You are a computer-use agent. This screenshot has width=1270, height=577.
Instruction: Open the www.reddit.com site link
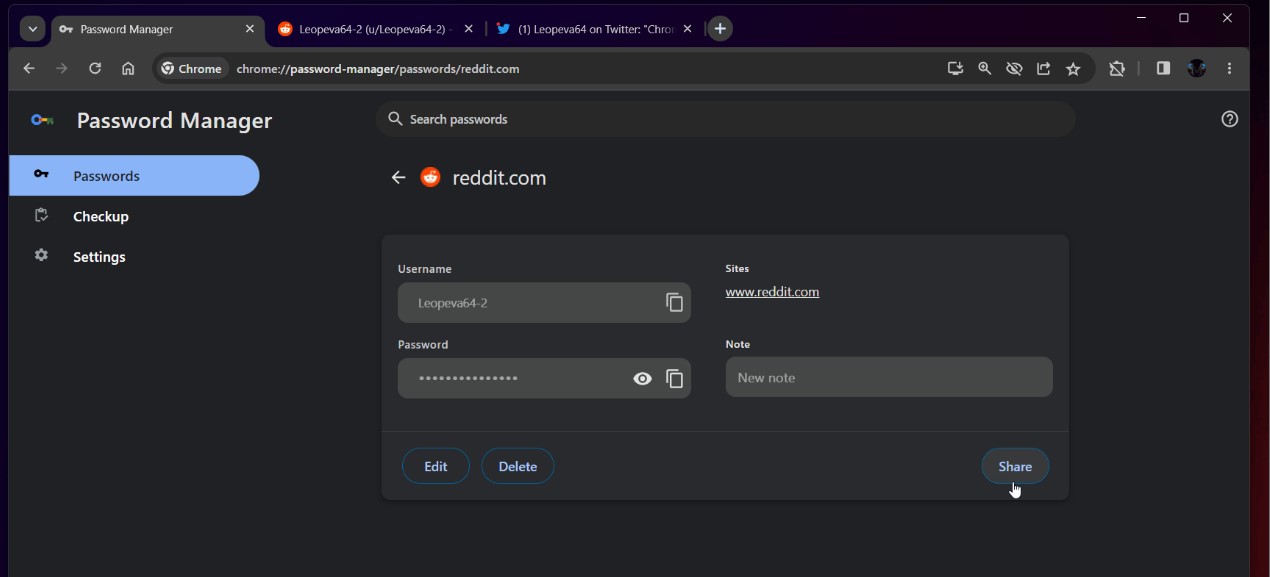[772, 292]
